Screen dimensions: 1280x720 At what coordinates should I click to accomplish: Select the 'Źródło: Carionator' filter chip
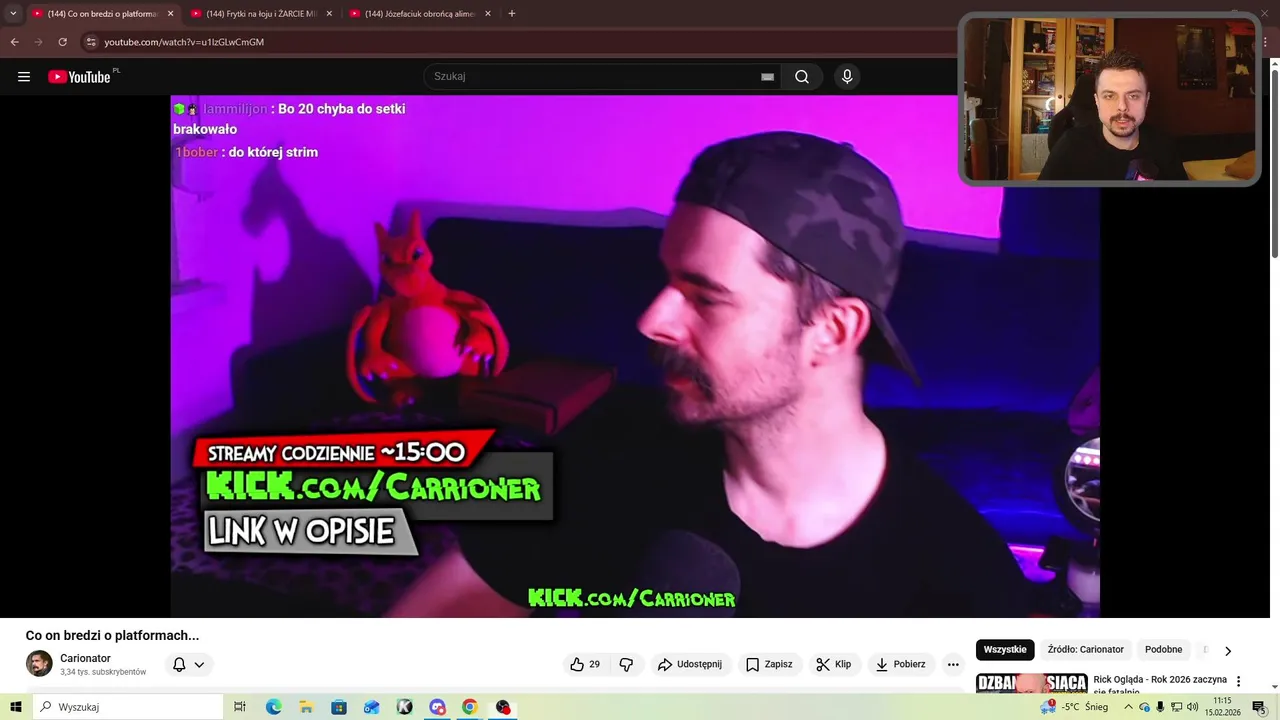coord(1086,650)
